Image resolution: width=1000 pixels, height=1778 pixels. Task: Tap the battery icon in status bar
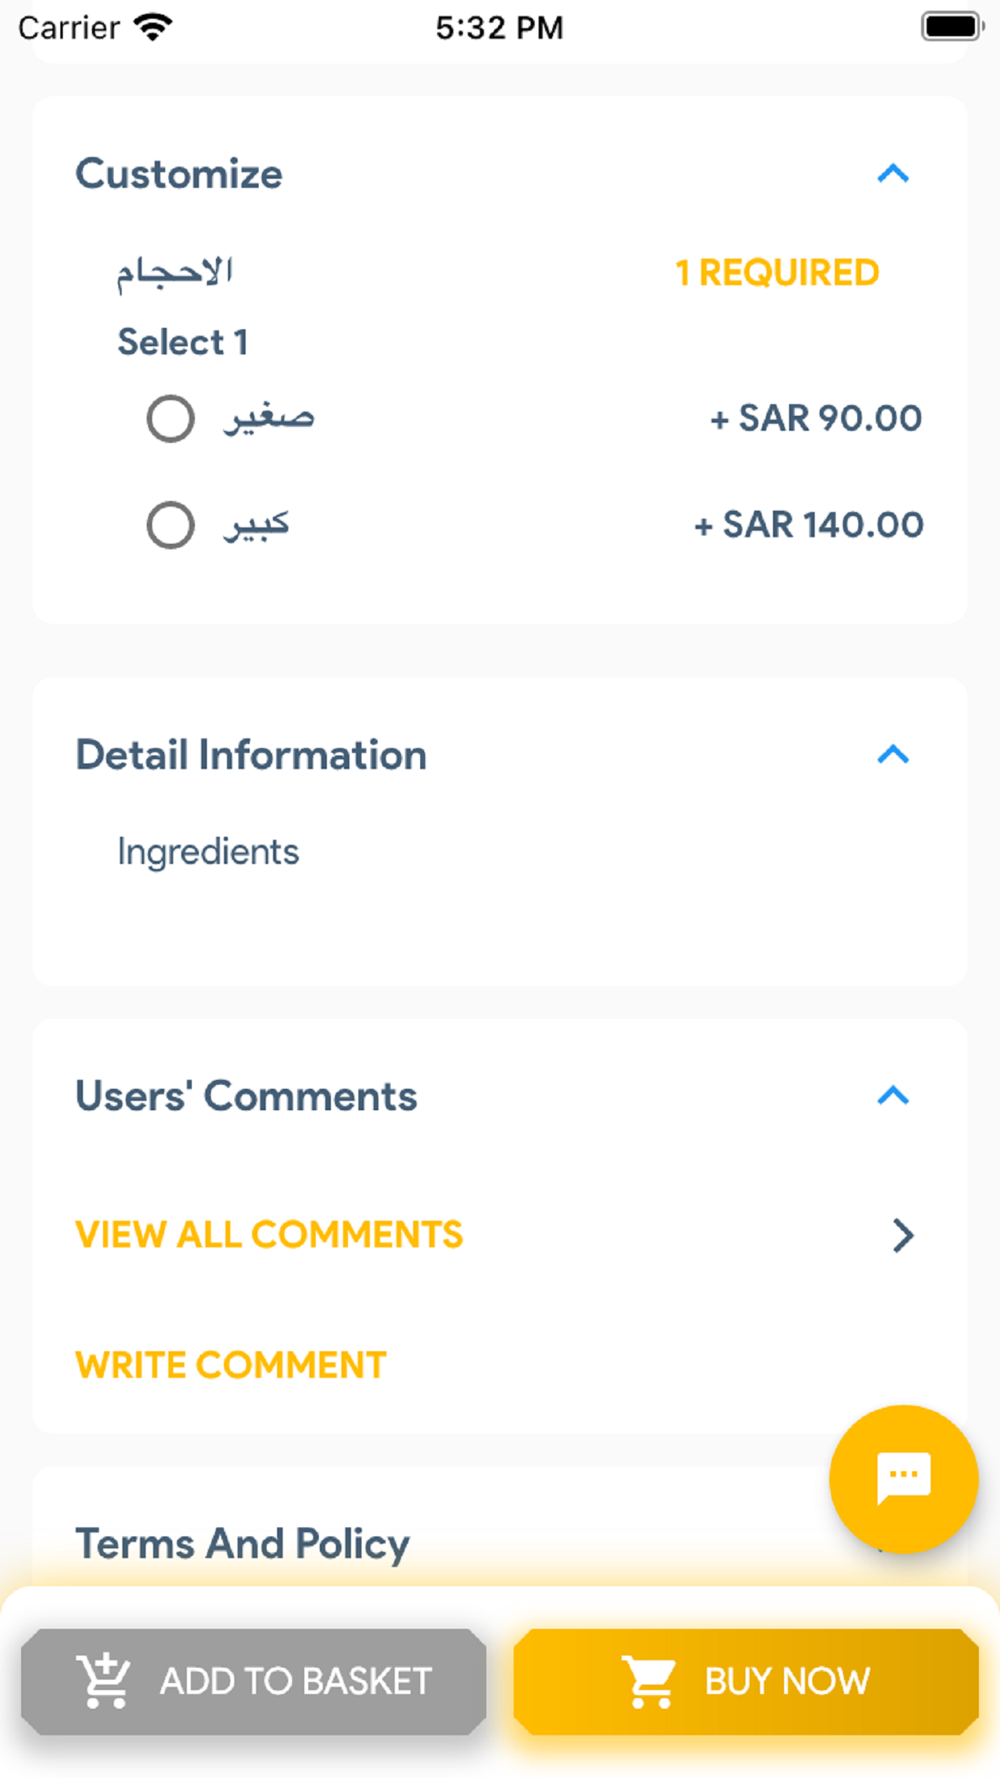tap(953, 27)
